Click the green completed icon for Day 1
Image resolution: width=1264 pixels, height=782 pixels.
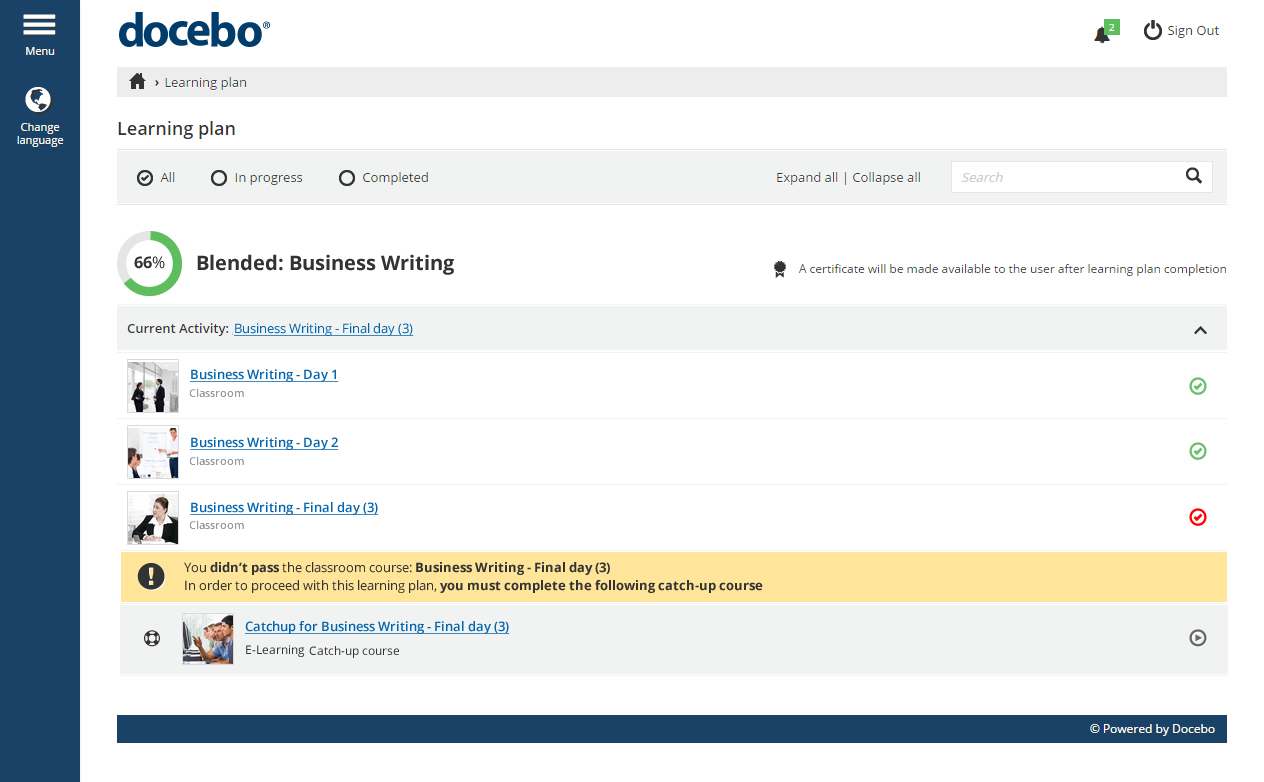[1198, 386]
